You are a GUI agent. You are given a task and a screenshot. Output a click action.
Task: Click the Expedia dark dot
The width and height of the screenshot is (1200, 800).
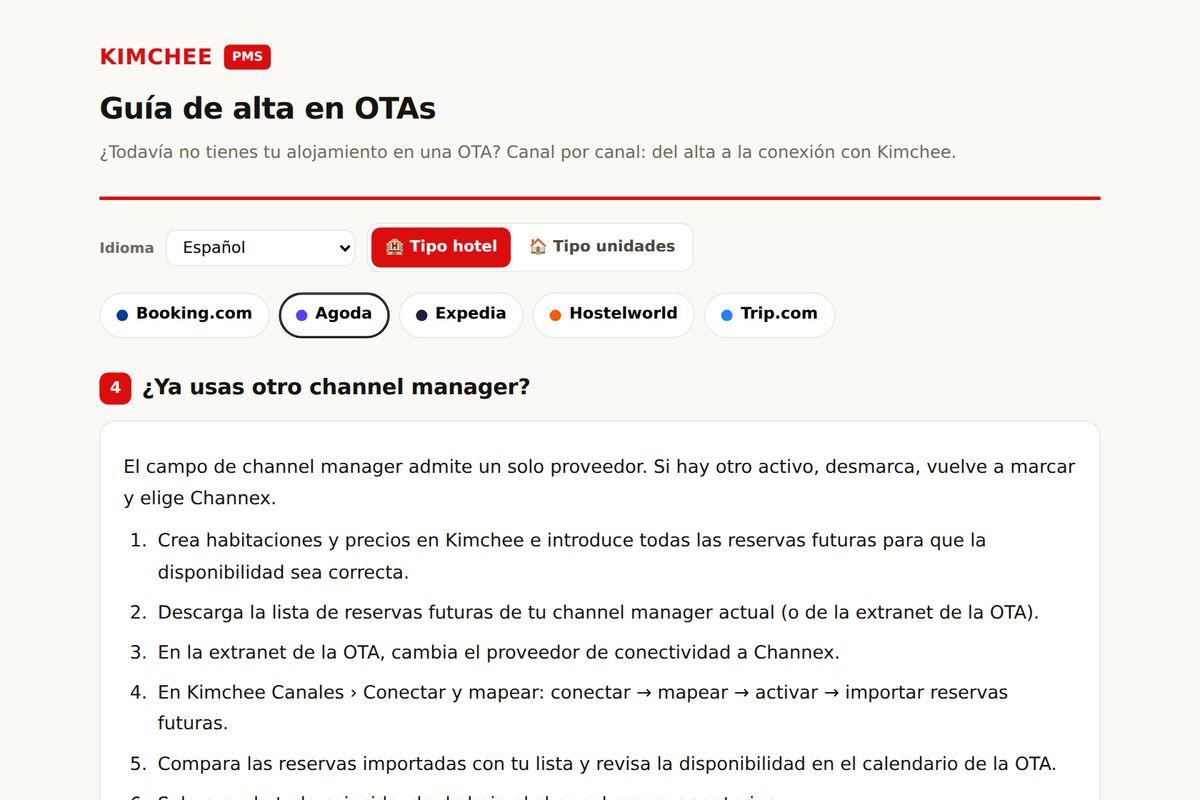pyautogui.click(x=421, y=315)
